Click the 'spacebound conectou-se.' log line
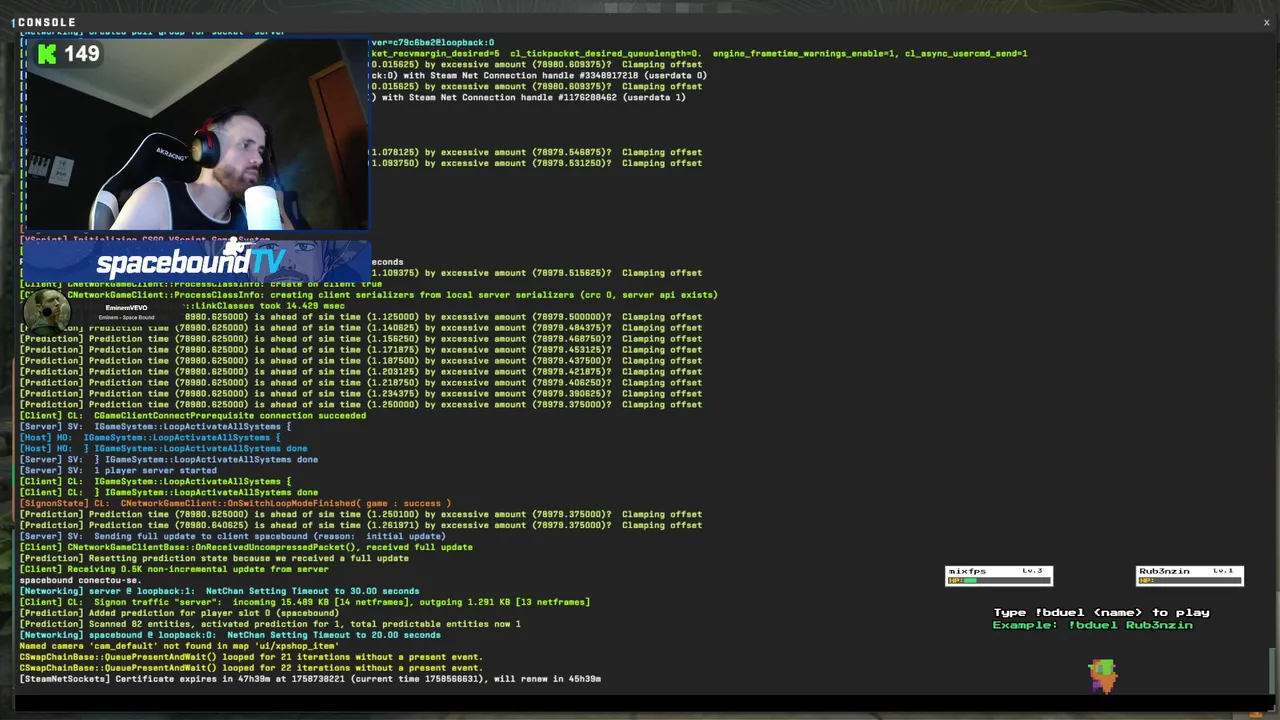This screenshot has height=720, width=1280. coord(80,580)
